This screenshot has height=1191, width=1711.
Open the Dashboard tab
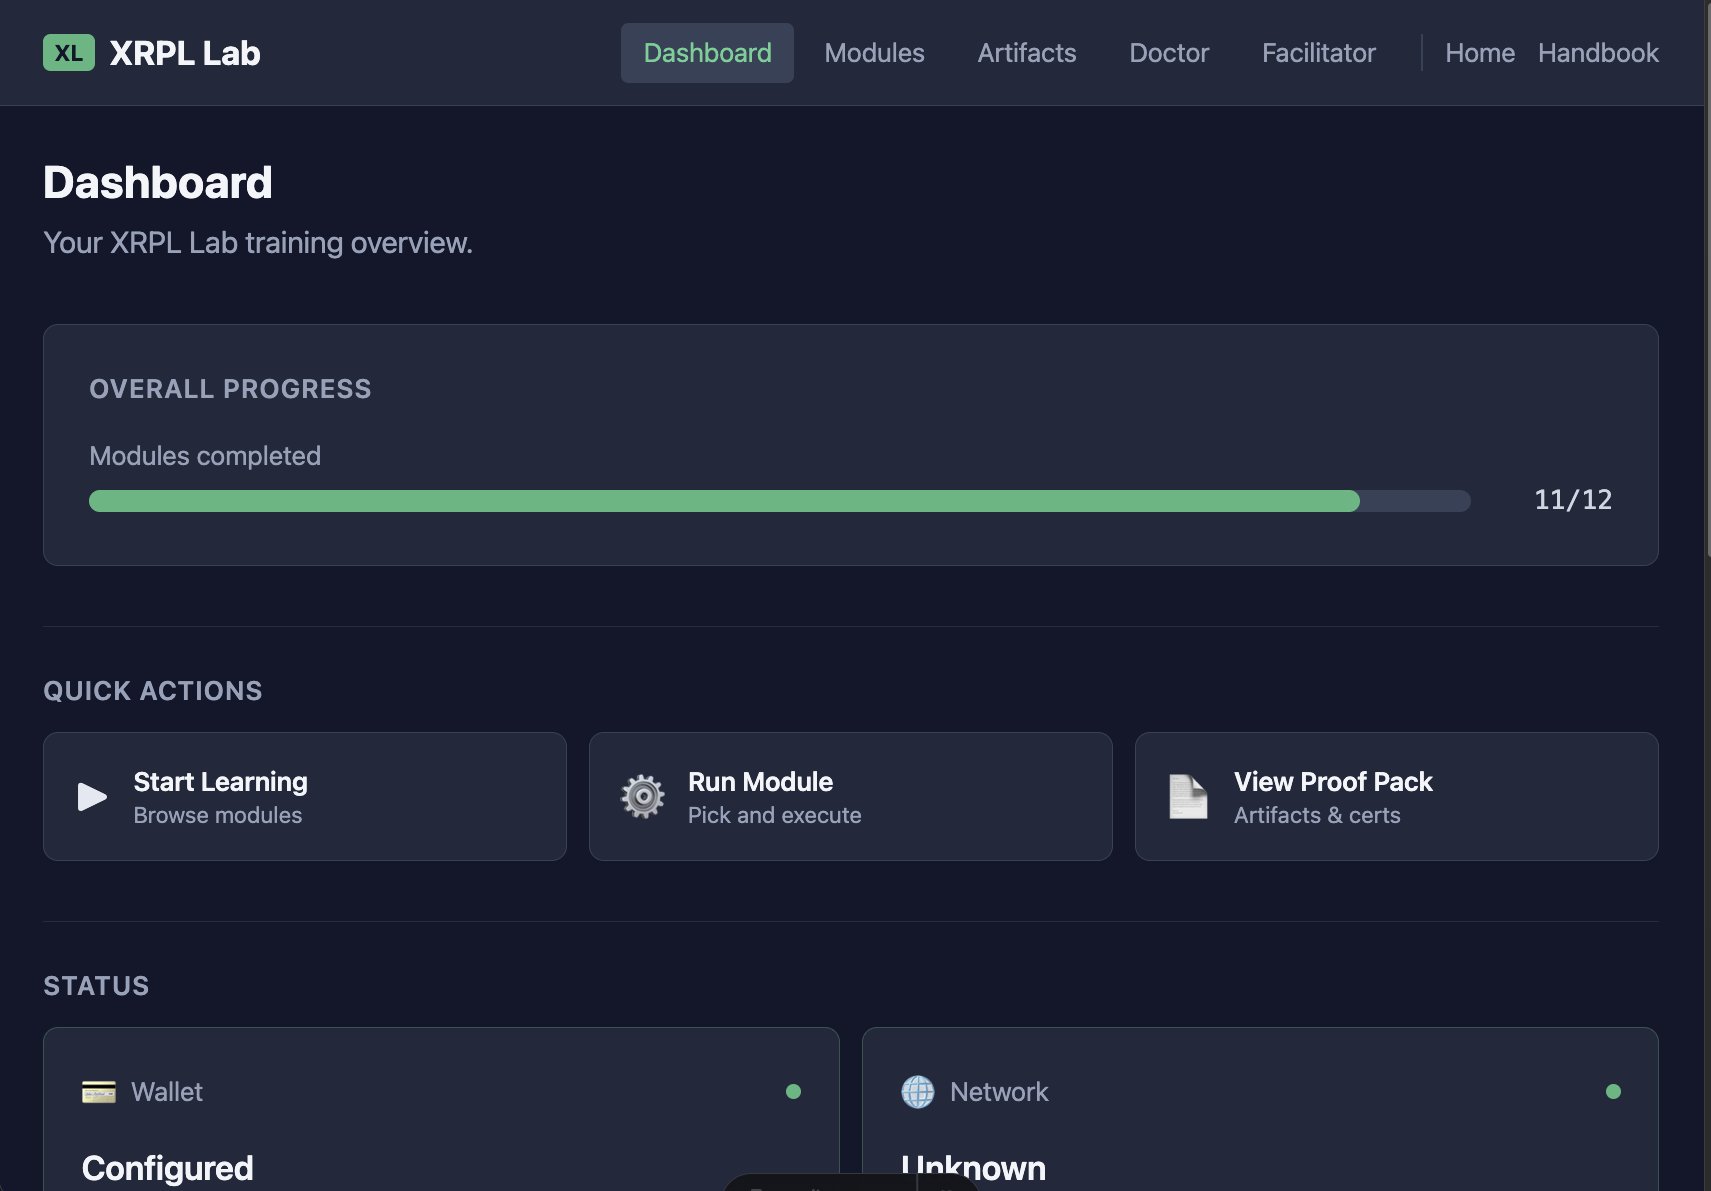[707, 53]
